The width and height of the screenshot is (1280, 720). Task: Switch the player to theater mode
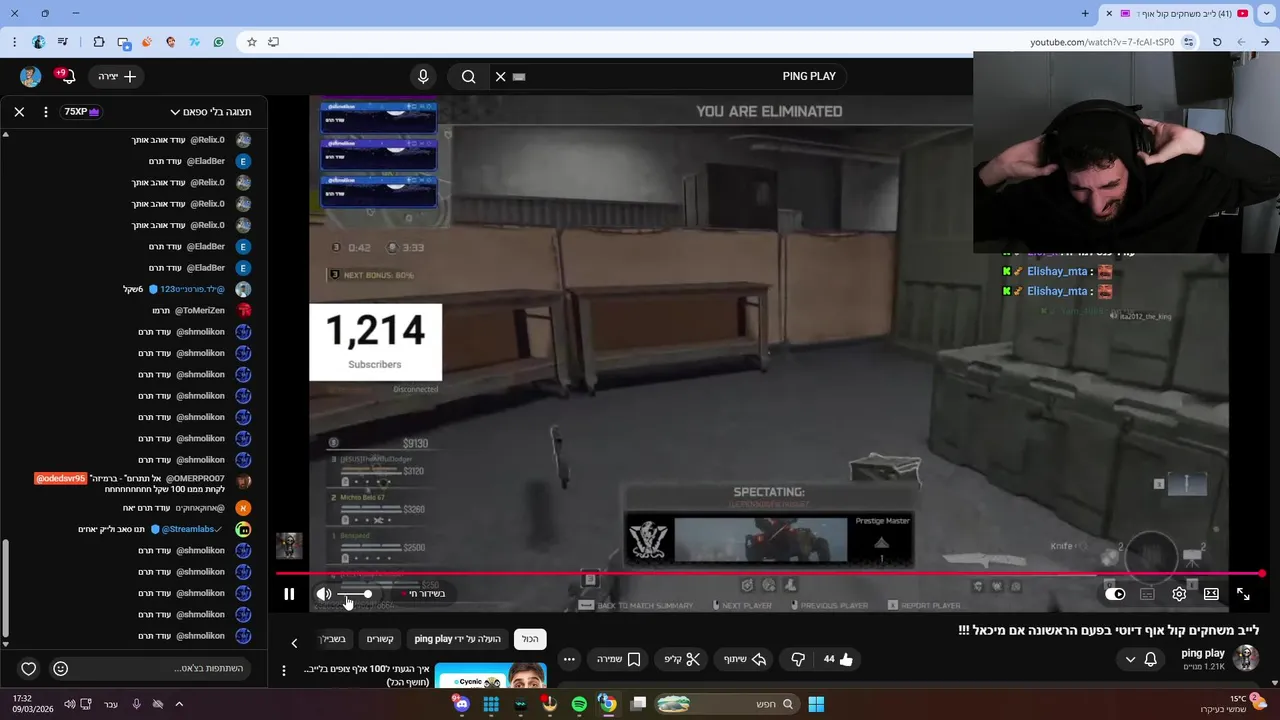tap(1211, 594)
